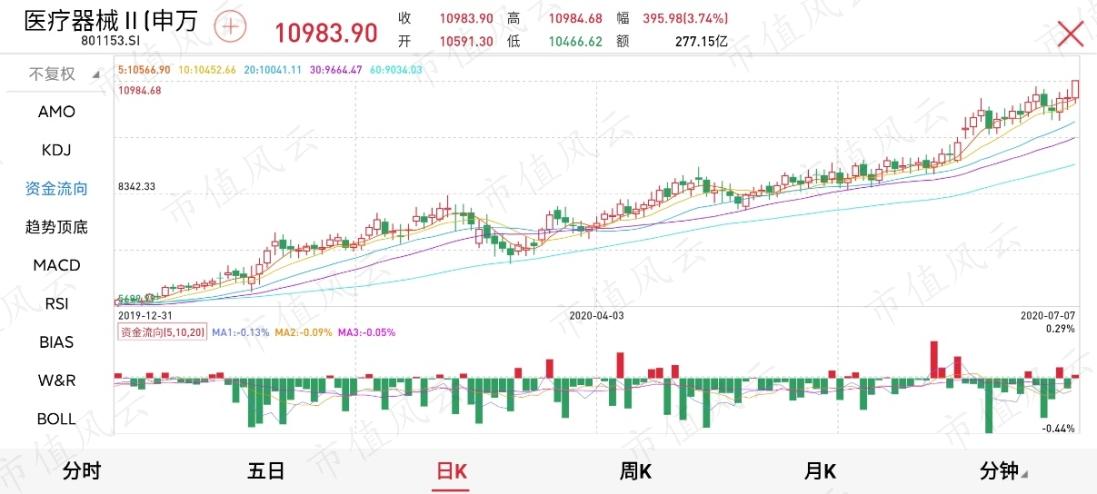The image size is (1097, 494).
Task: Click the turnover value 277.15亿
Action: (x=701, y=41)
